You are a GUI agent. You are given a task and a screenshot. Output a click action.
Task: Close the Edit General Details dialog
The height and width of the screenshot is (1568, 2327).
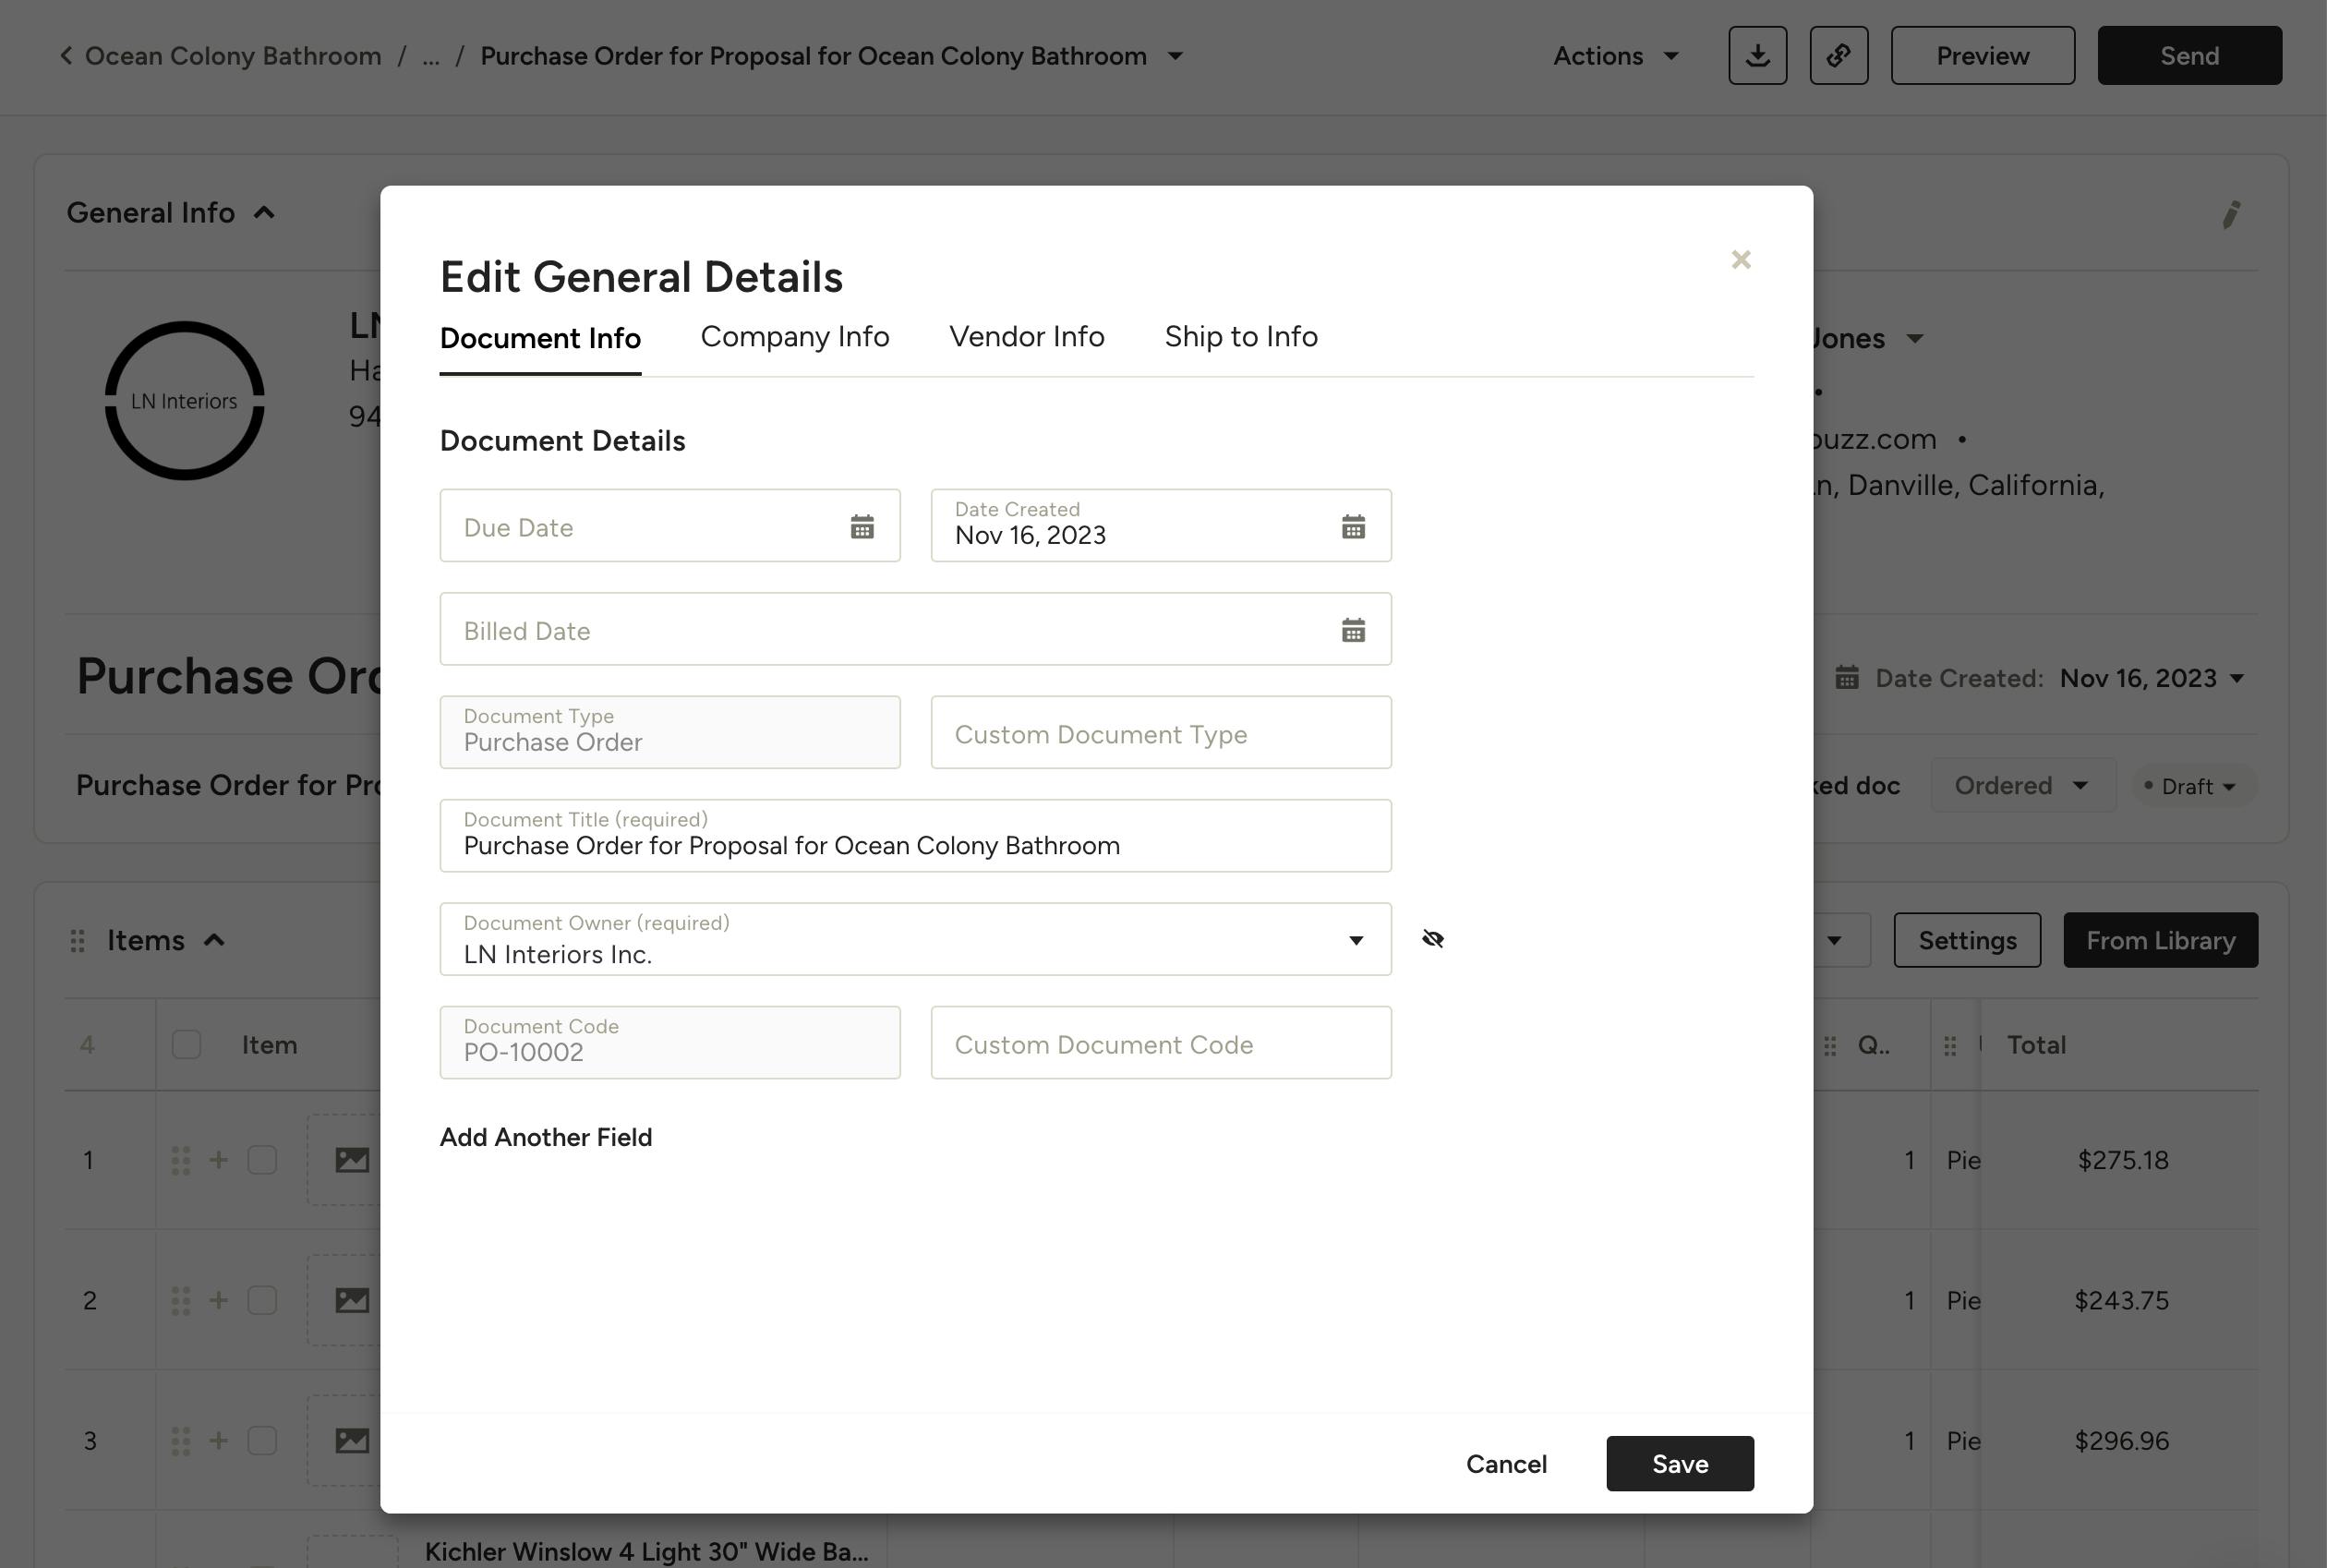click(1740, 260)
